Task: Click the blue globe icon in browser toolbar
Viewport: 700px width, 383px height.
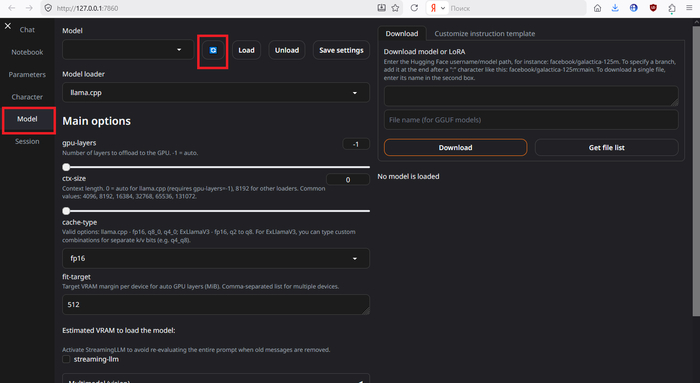Action: (633, 8)
